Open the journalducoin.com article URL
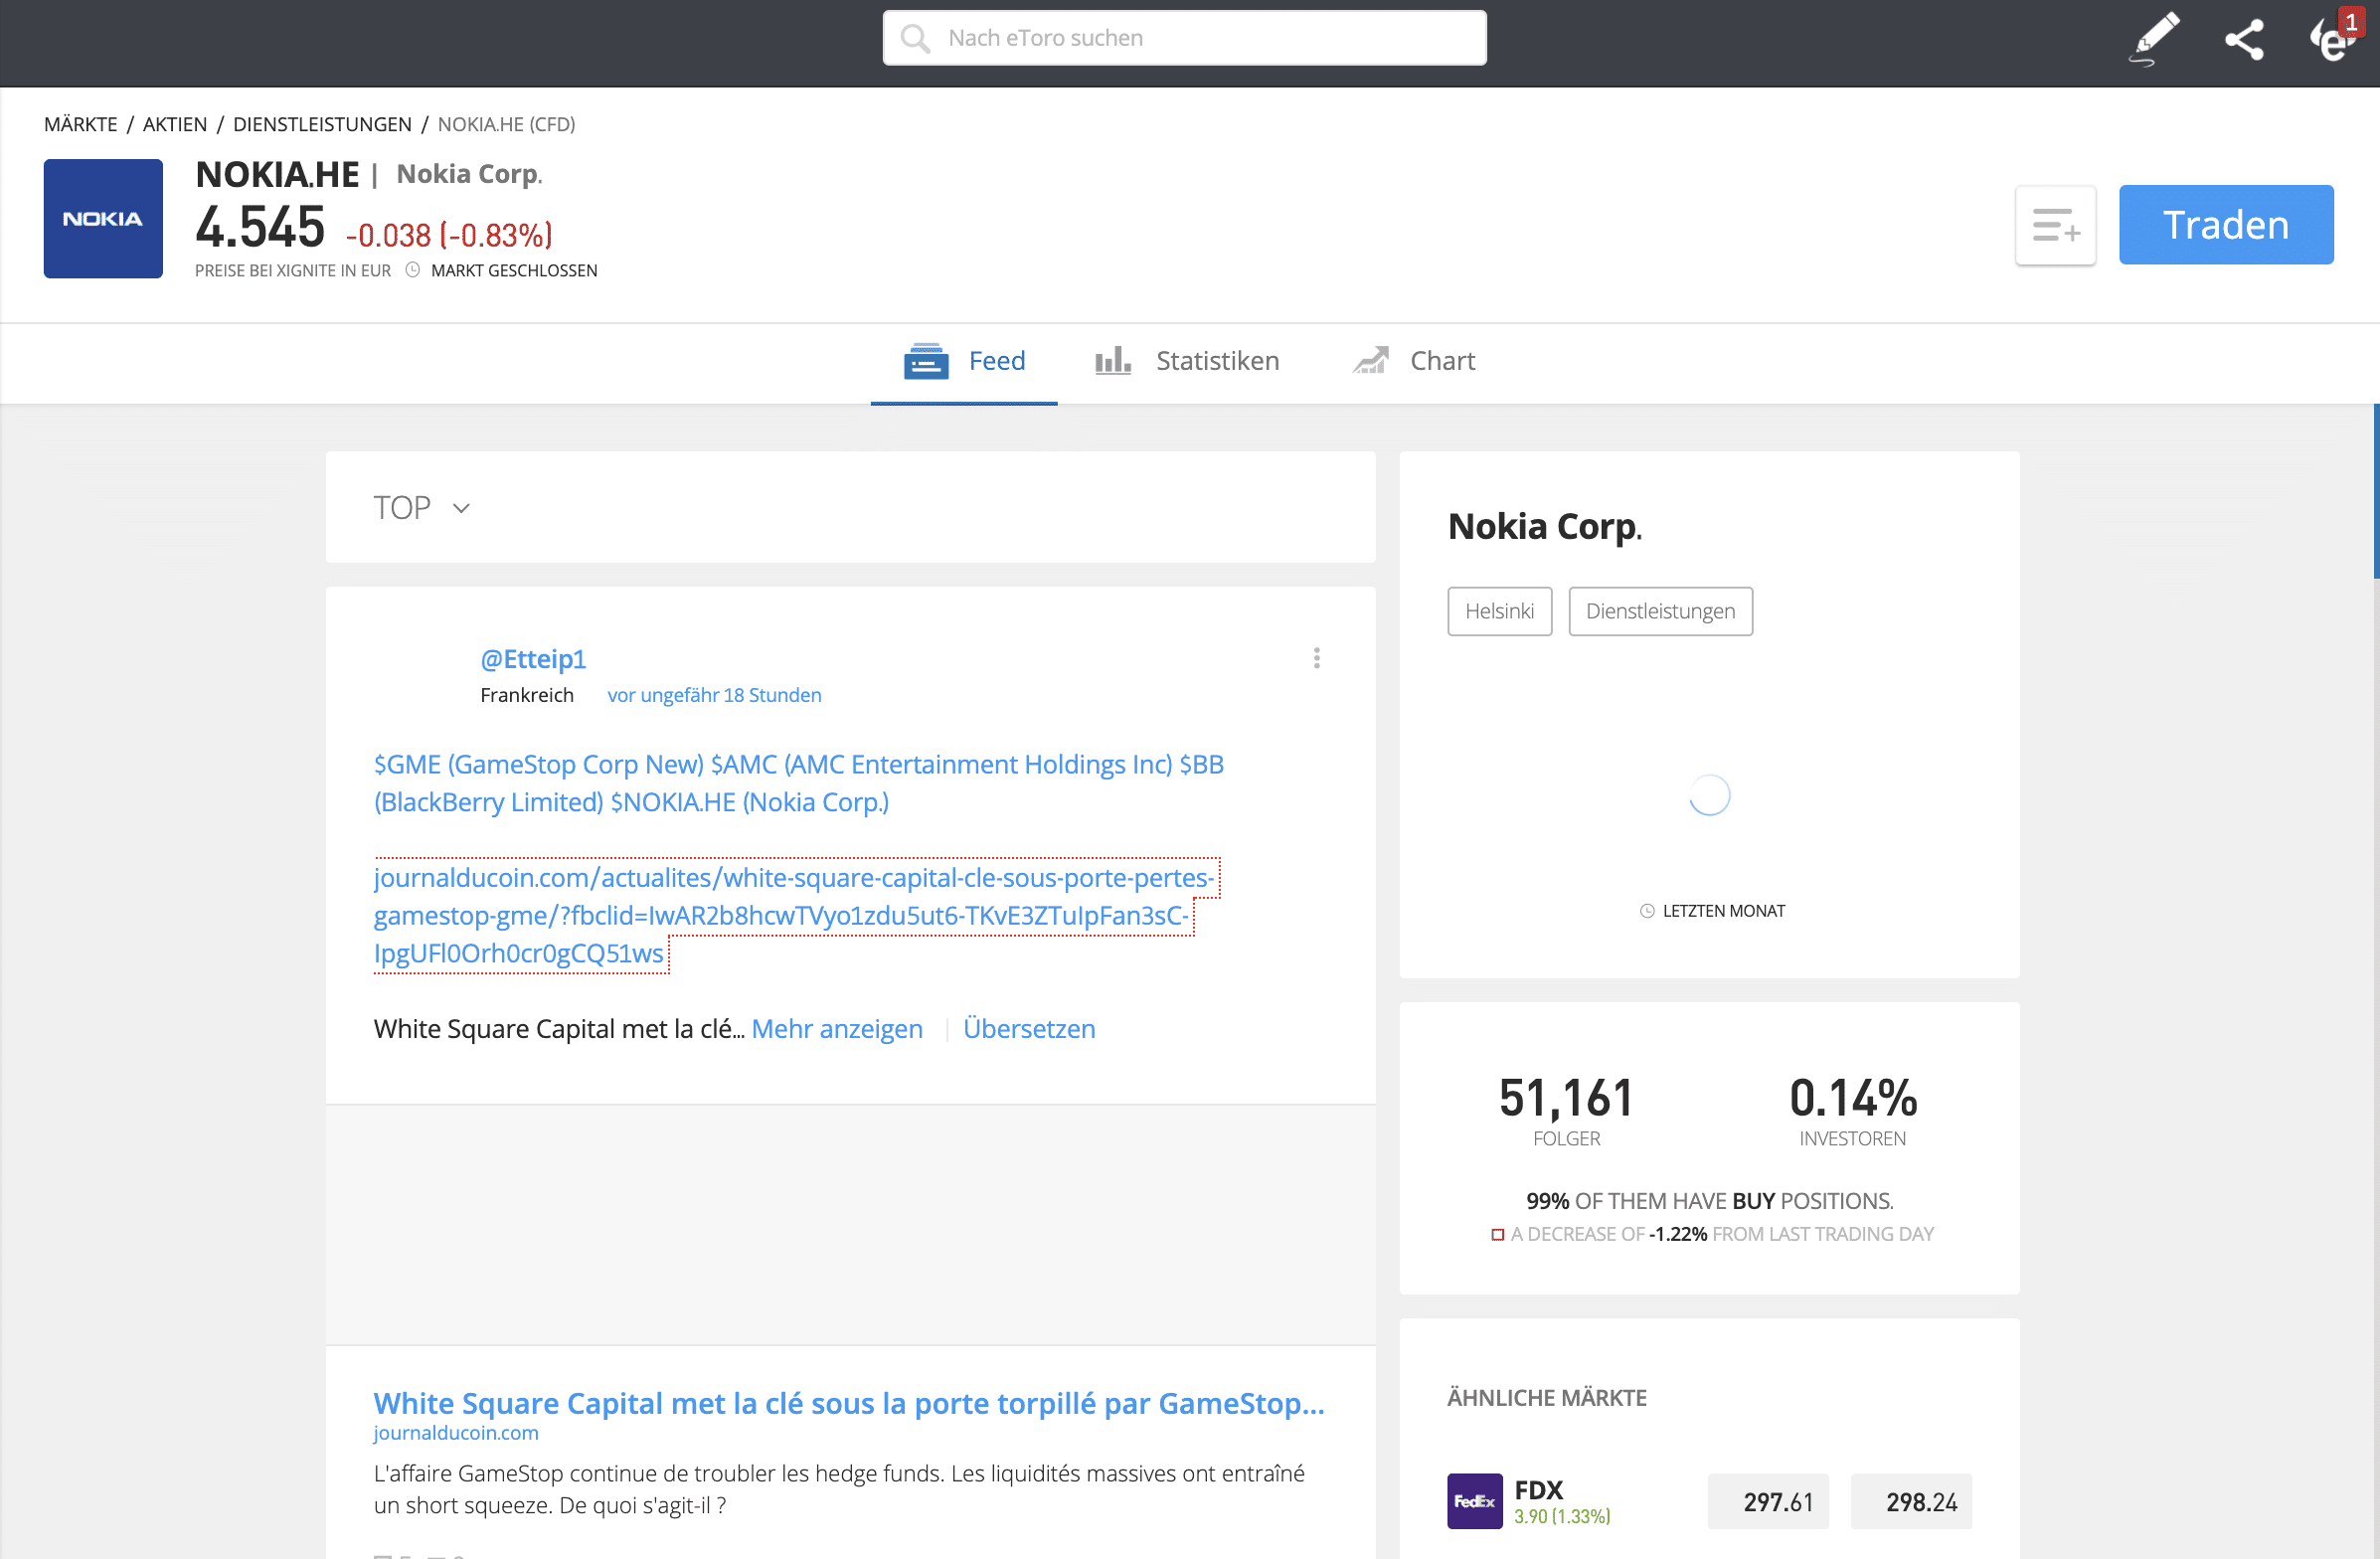Viewport: 2380px width, 1559px height. click(x=796, y=915)
